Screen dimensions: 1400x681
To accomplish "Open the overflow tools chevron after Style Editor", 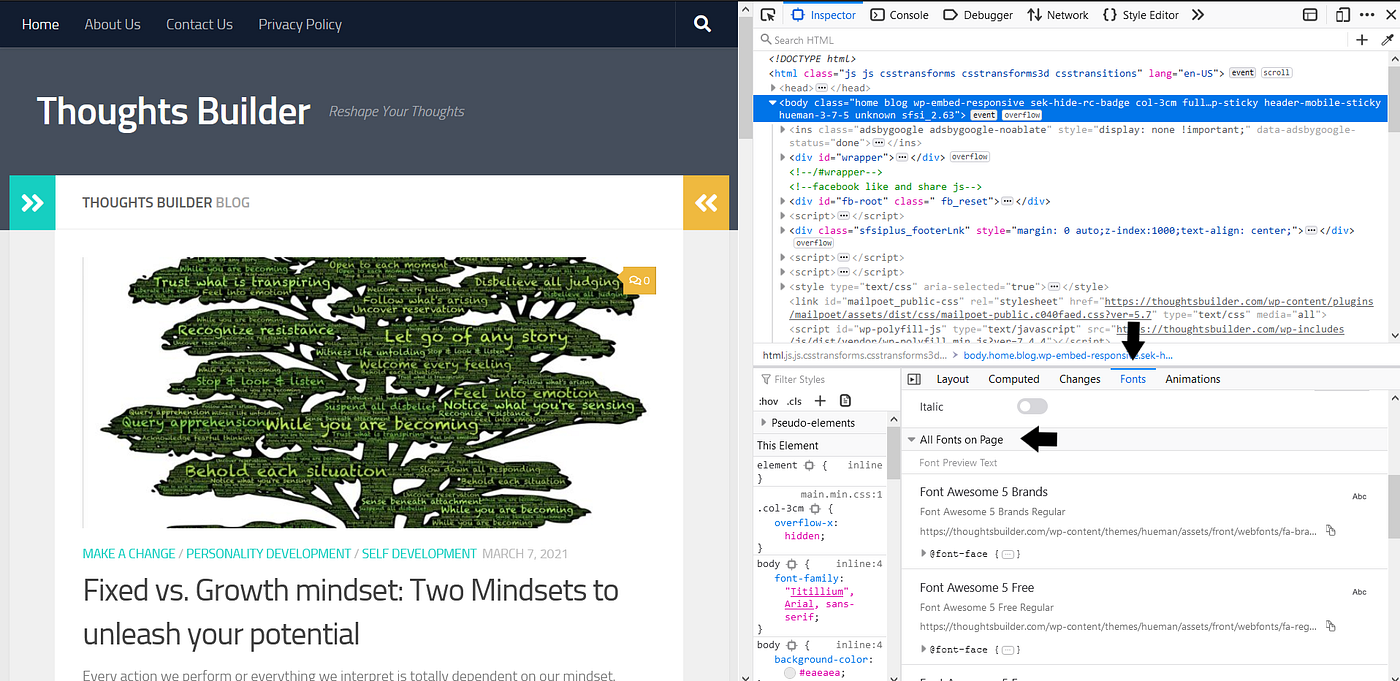I will 1198,15.
